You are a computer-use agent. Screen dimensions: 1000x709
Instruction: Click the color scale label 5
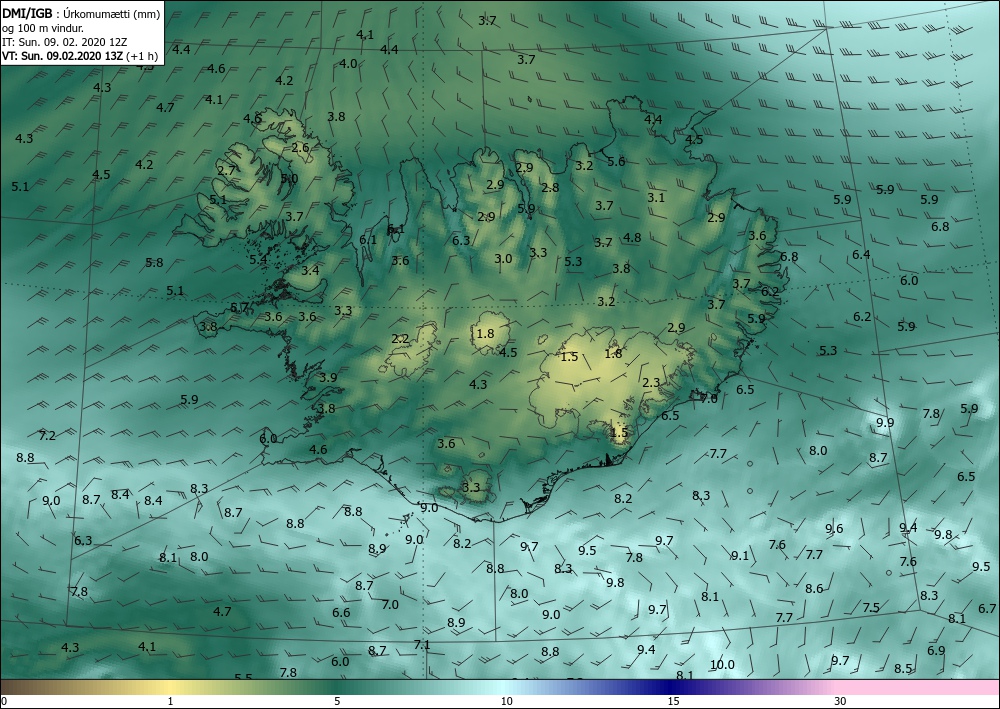[337, 702]
